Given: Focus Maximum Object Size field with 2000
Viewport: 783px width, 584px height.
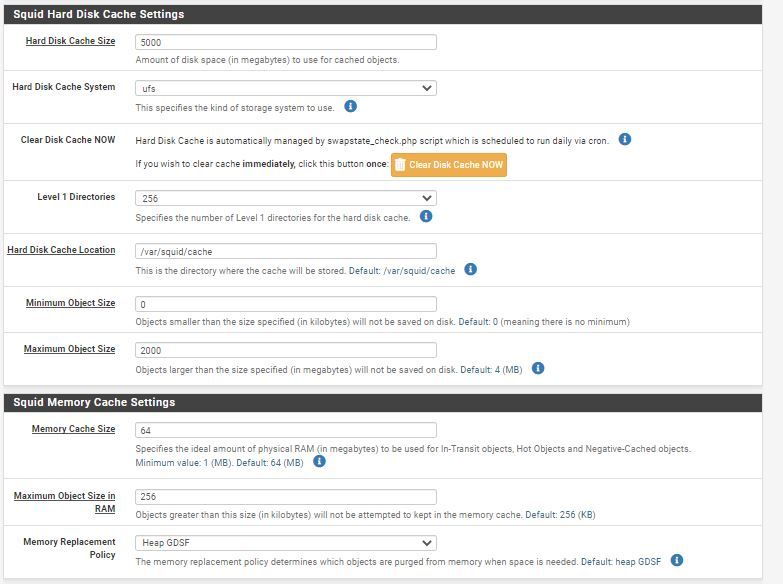Looking at the screenshot, I should (x=286, y=350).
